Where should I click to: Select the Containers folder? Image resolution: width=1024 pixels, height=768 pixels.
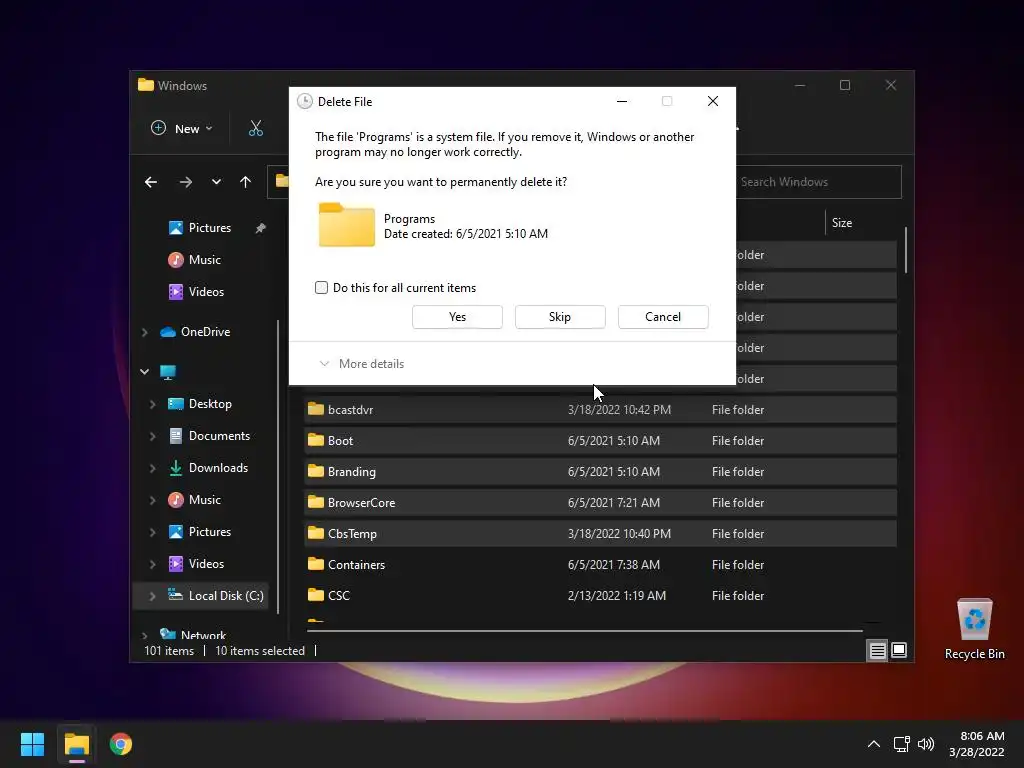coord(600,565)
